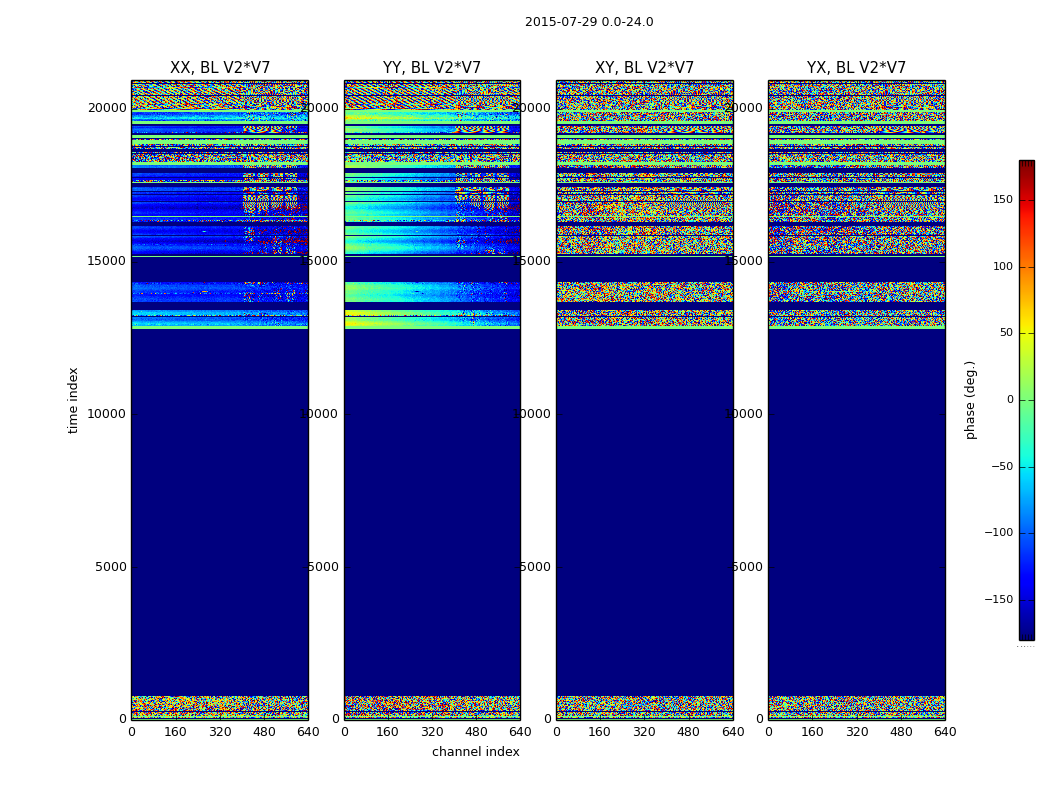The image size is (1050, 800).
Task: Select the "YY, BL V2*V7" subplot title
Action: (432, 68)
